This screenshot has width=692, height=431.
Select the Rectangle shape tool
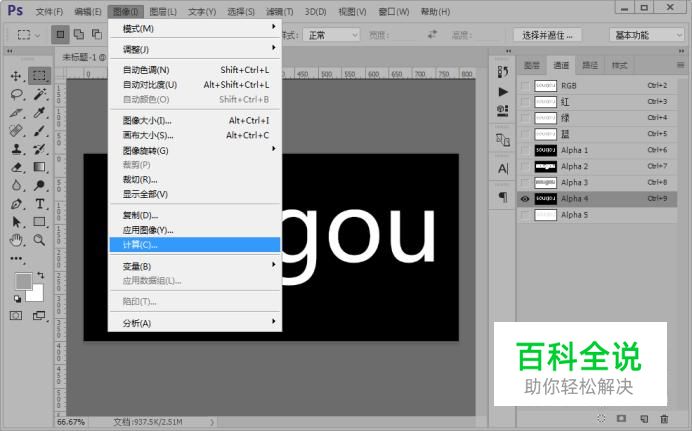click(39, 221)
